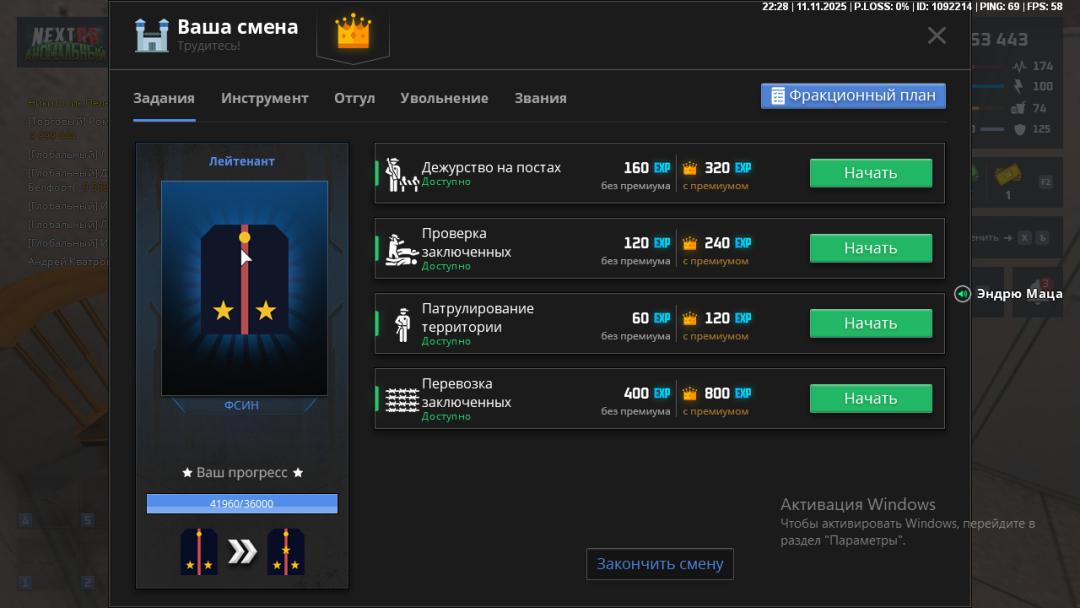This screenshot has height=608, width=1080.
Task: Click the speaker icon next to Эндрю Маца
Action: [x=962, y=294]
